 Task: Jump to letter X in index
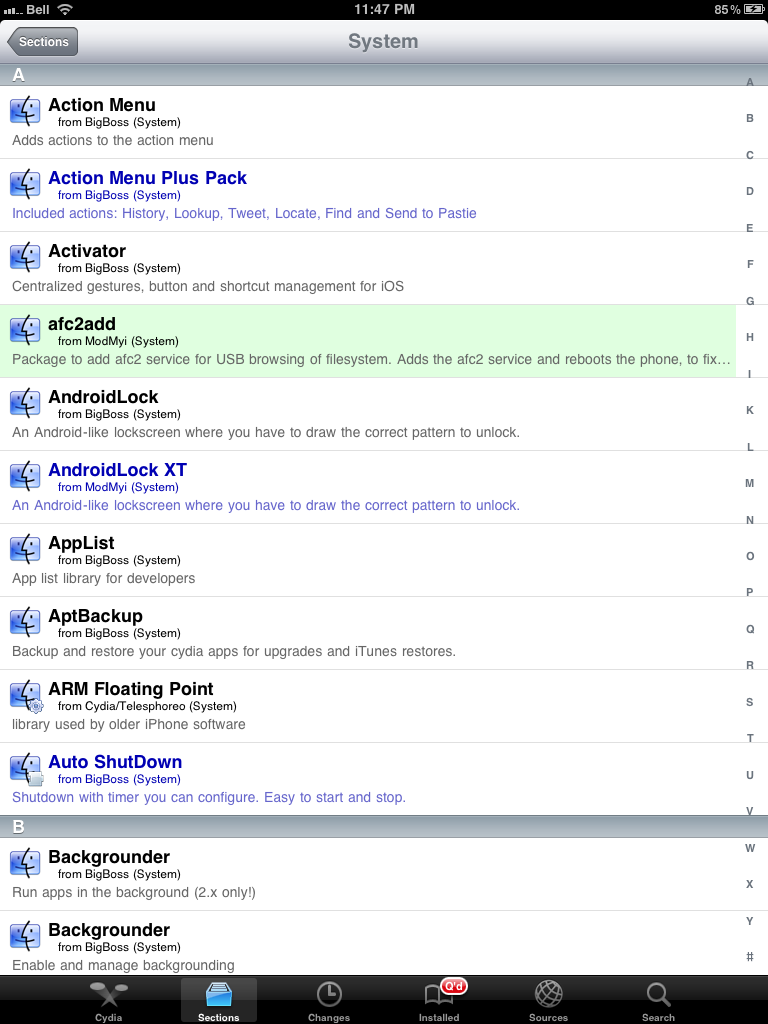(750, 884)
